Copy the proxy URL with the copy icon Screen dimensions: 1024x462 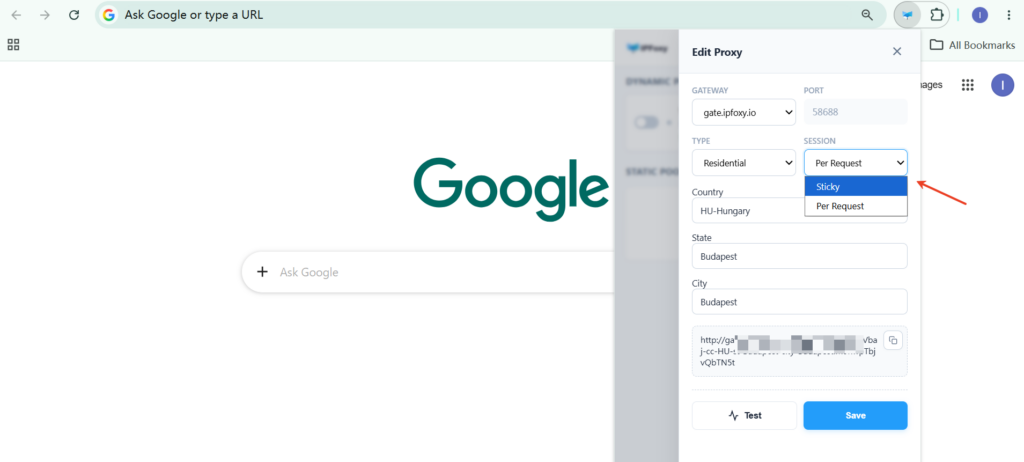(893, 340)
